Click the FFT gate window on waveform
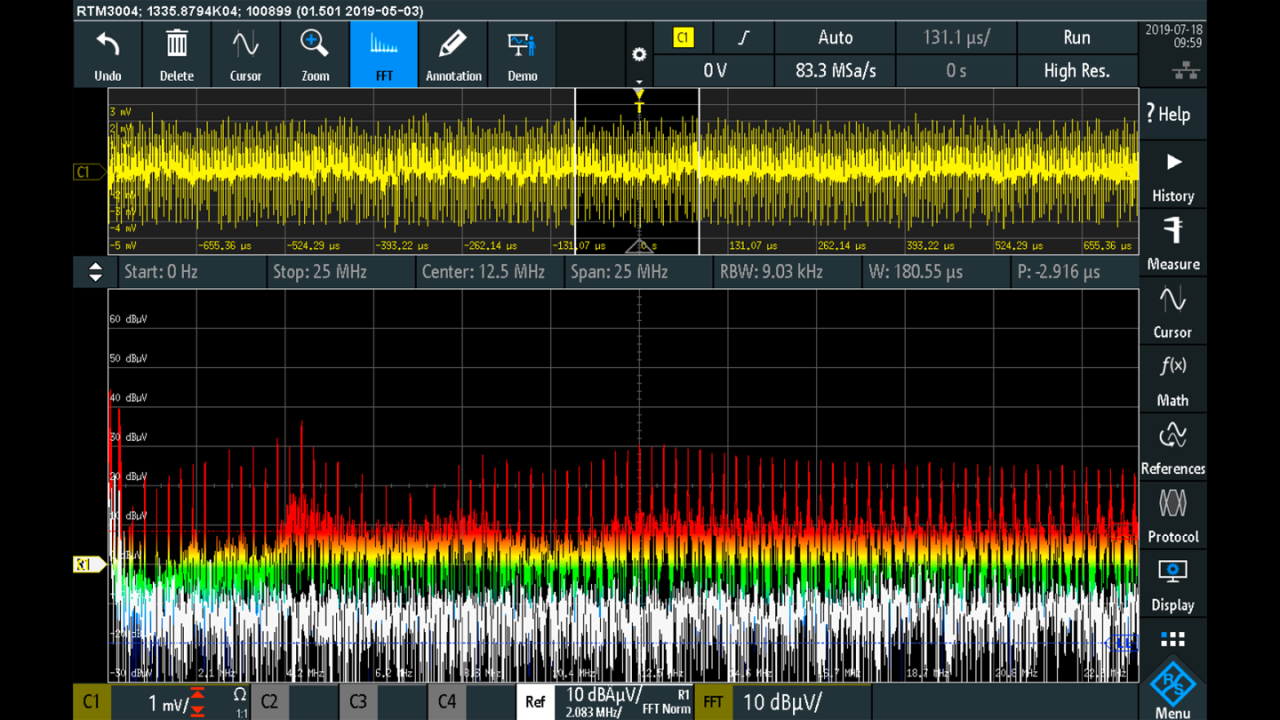The height and width of the screenshot is (720, 1280). [637, 171]
